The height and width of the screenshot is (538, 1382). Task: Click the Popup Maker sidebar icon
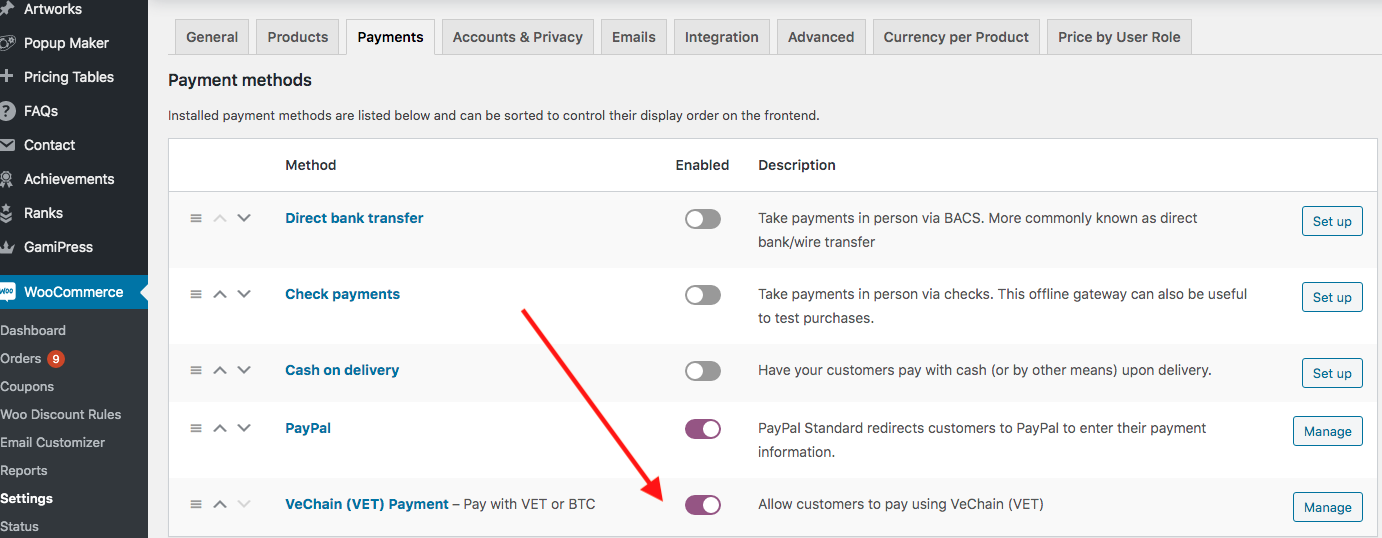(x=7, y=43)
